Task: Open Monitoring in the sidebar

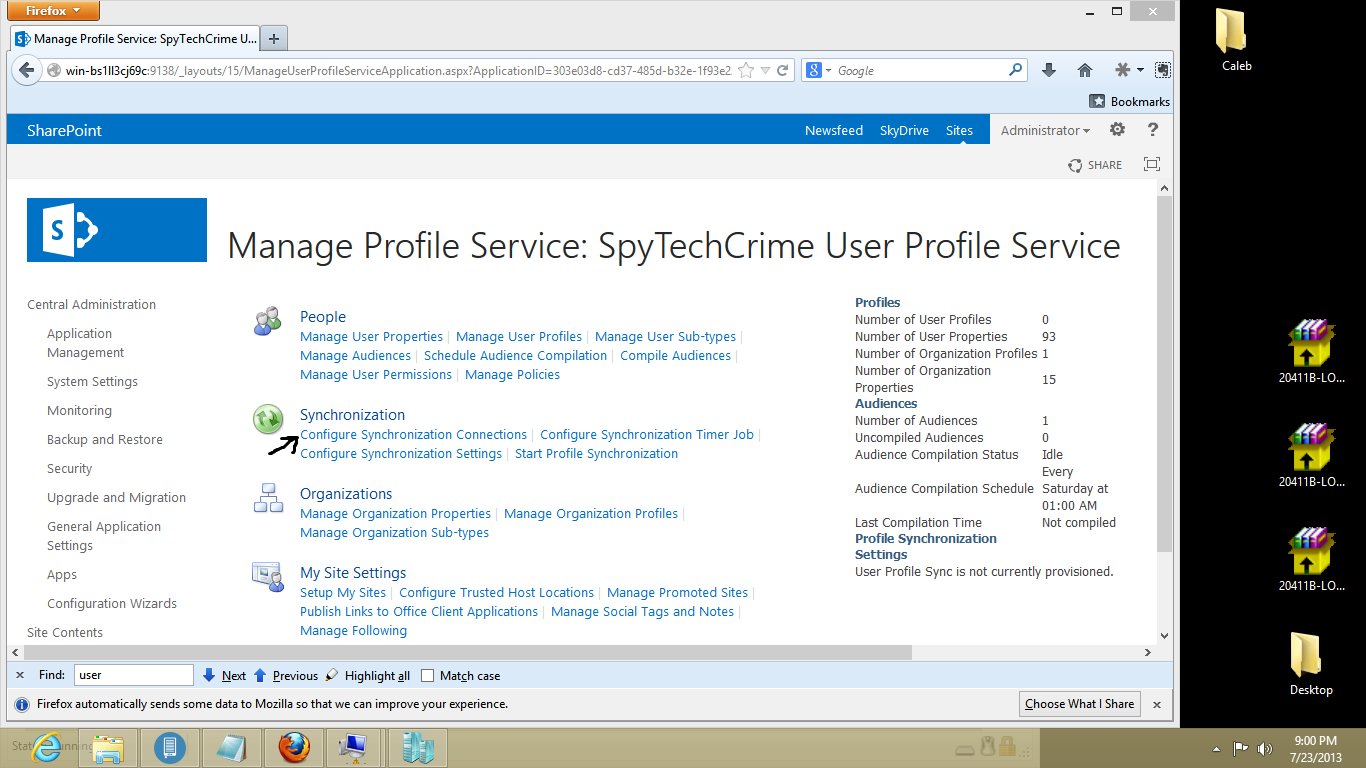Action: (79, 410)
